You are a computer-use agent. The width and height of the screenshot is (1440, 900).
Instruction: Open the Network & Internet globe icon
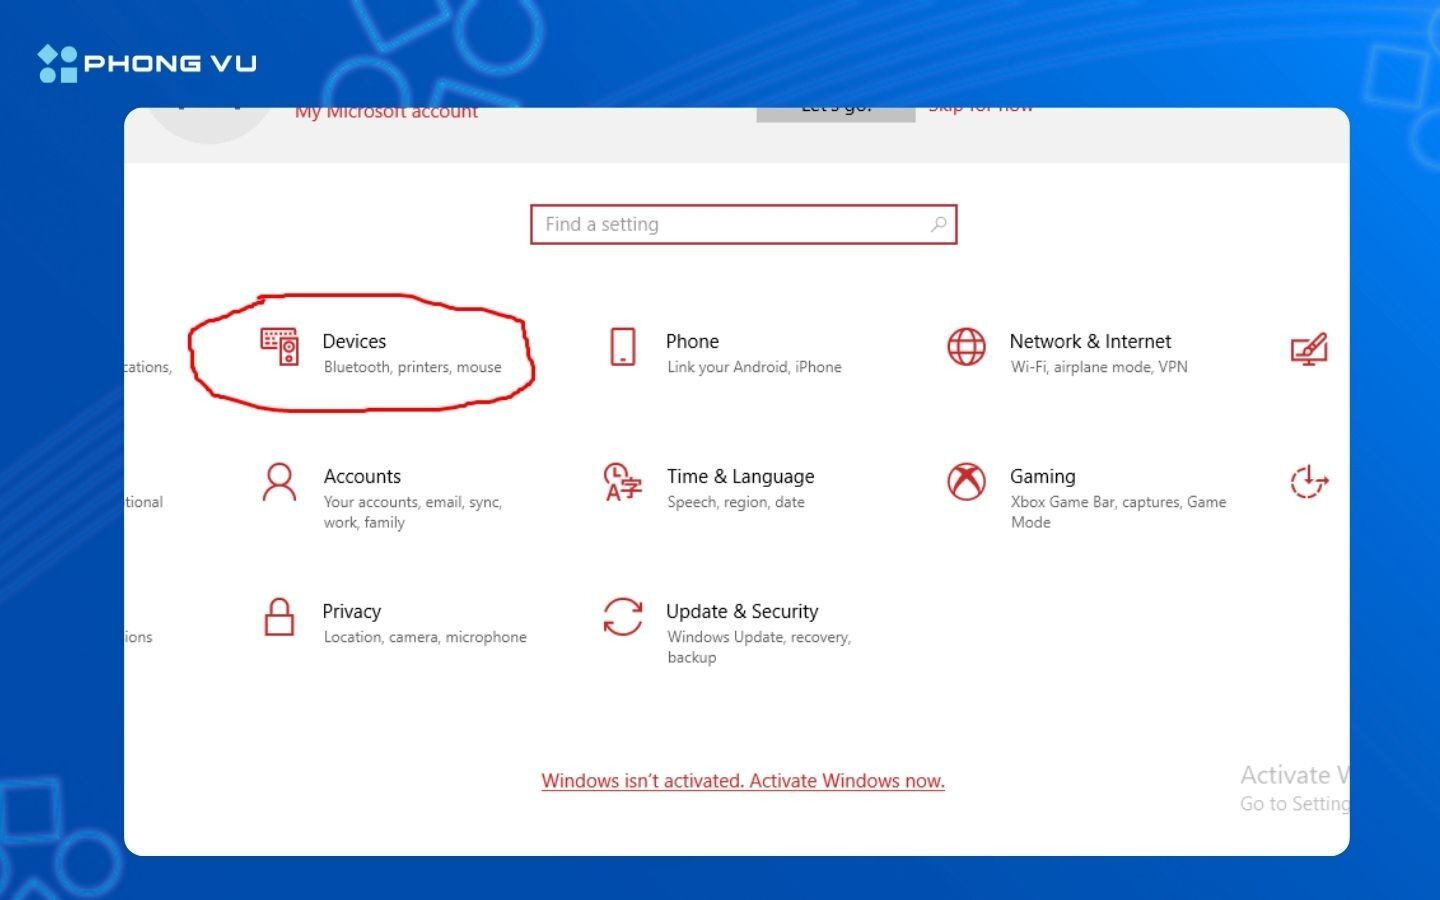pyautogui.click(x=966, y=346)
